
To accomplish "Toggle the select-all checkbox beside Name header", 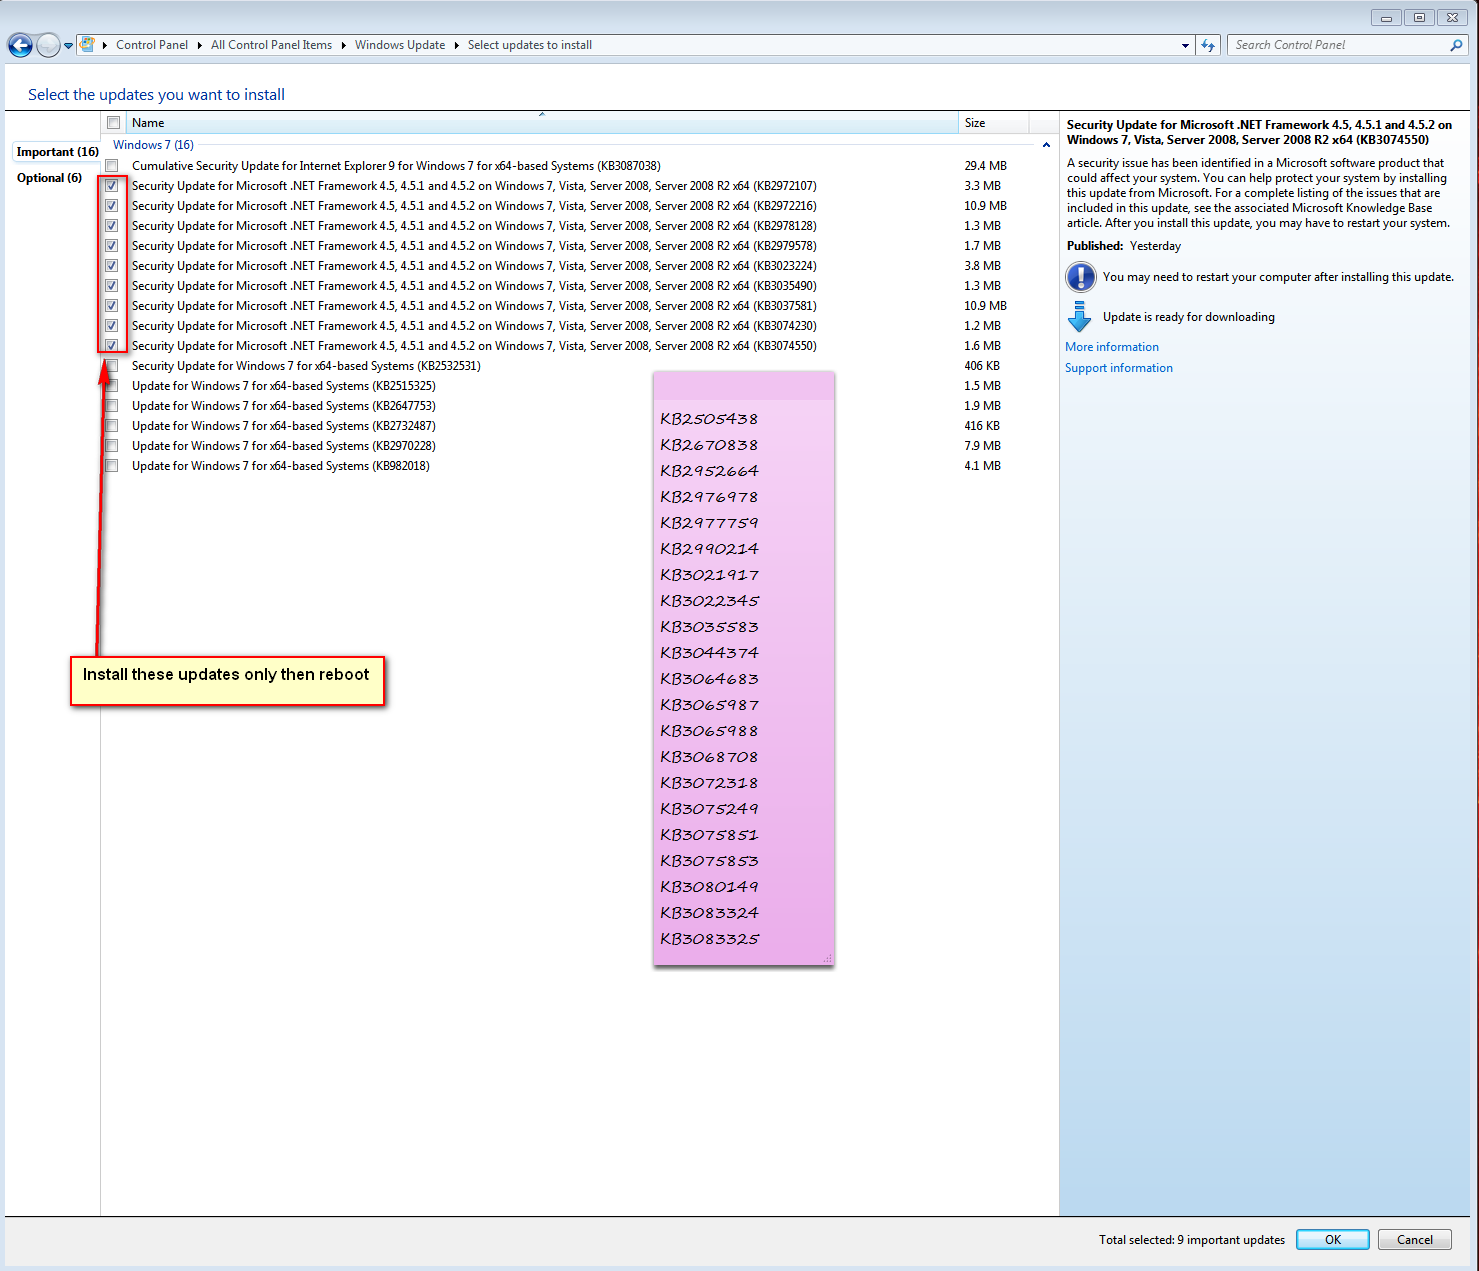I will point(114,123).
